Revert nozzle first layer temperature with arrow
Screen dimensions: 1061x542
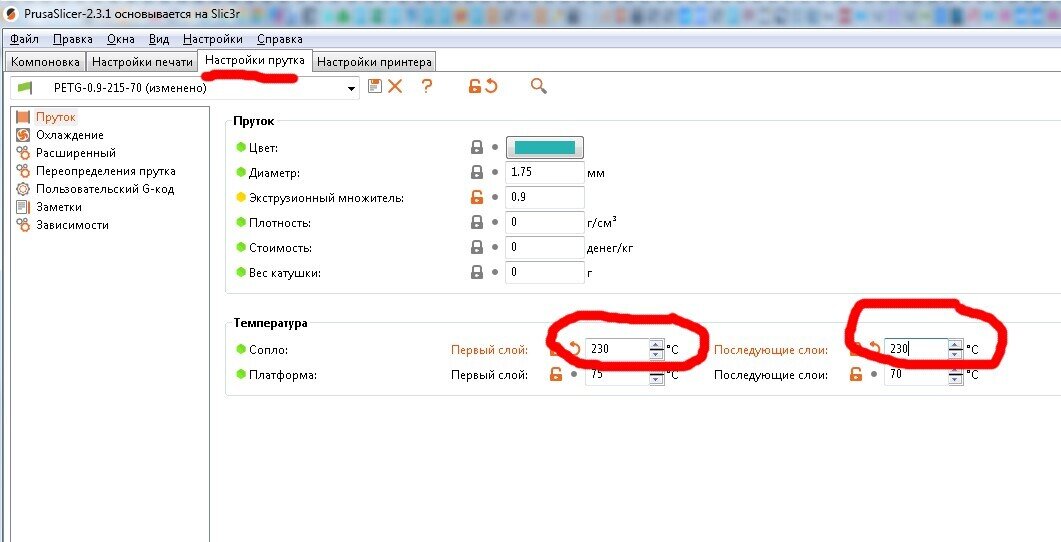574,349
